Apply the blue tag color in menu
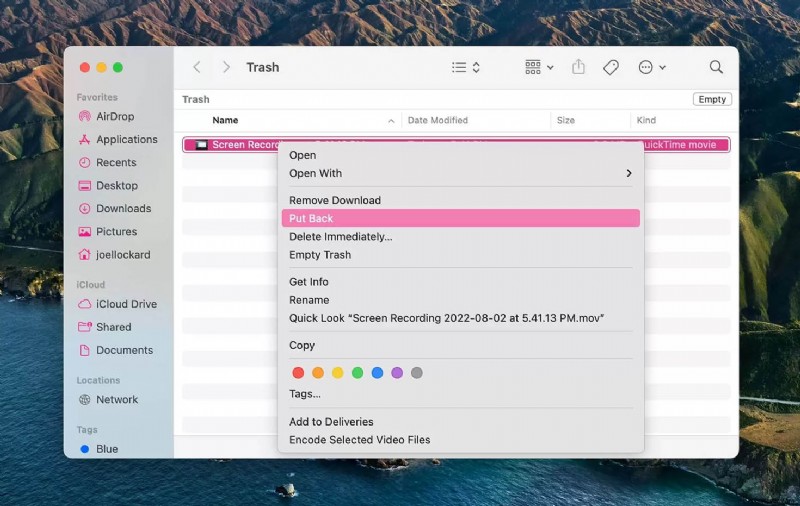This screenshot has height=506, width=800. pos(378,373)
